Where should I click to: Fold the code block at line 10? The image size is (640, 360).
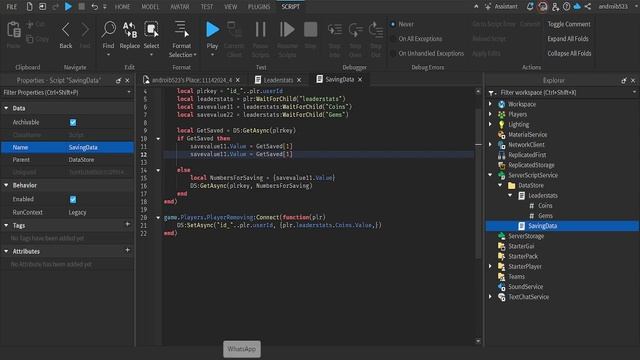click(x=158, y=139)
